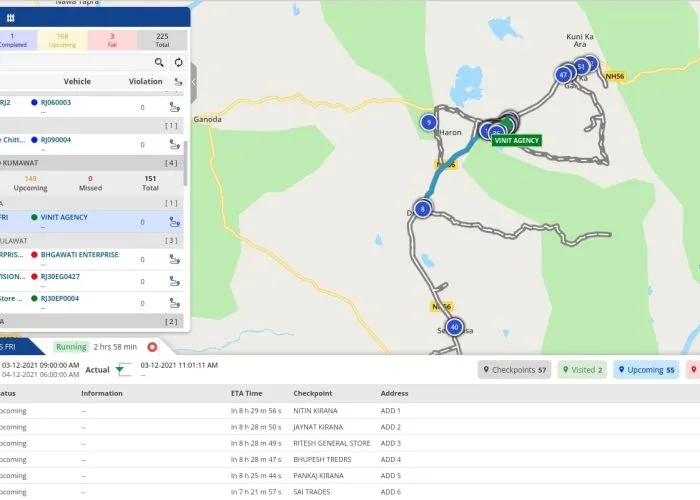Screen dimensions: 700x500
Task: Open the grid menu icon in panel header
Action: click(x=11, y=17)
